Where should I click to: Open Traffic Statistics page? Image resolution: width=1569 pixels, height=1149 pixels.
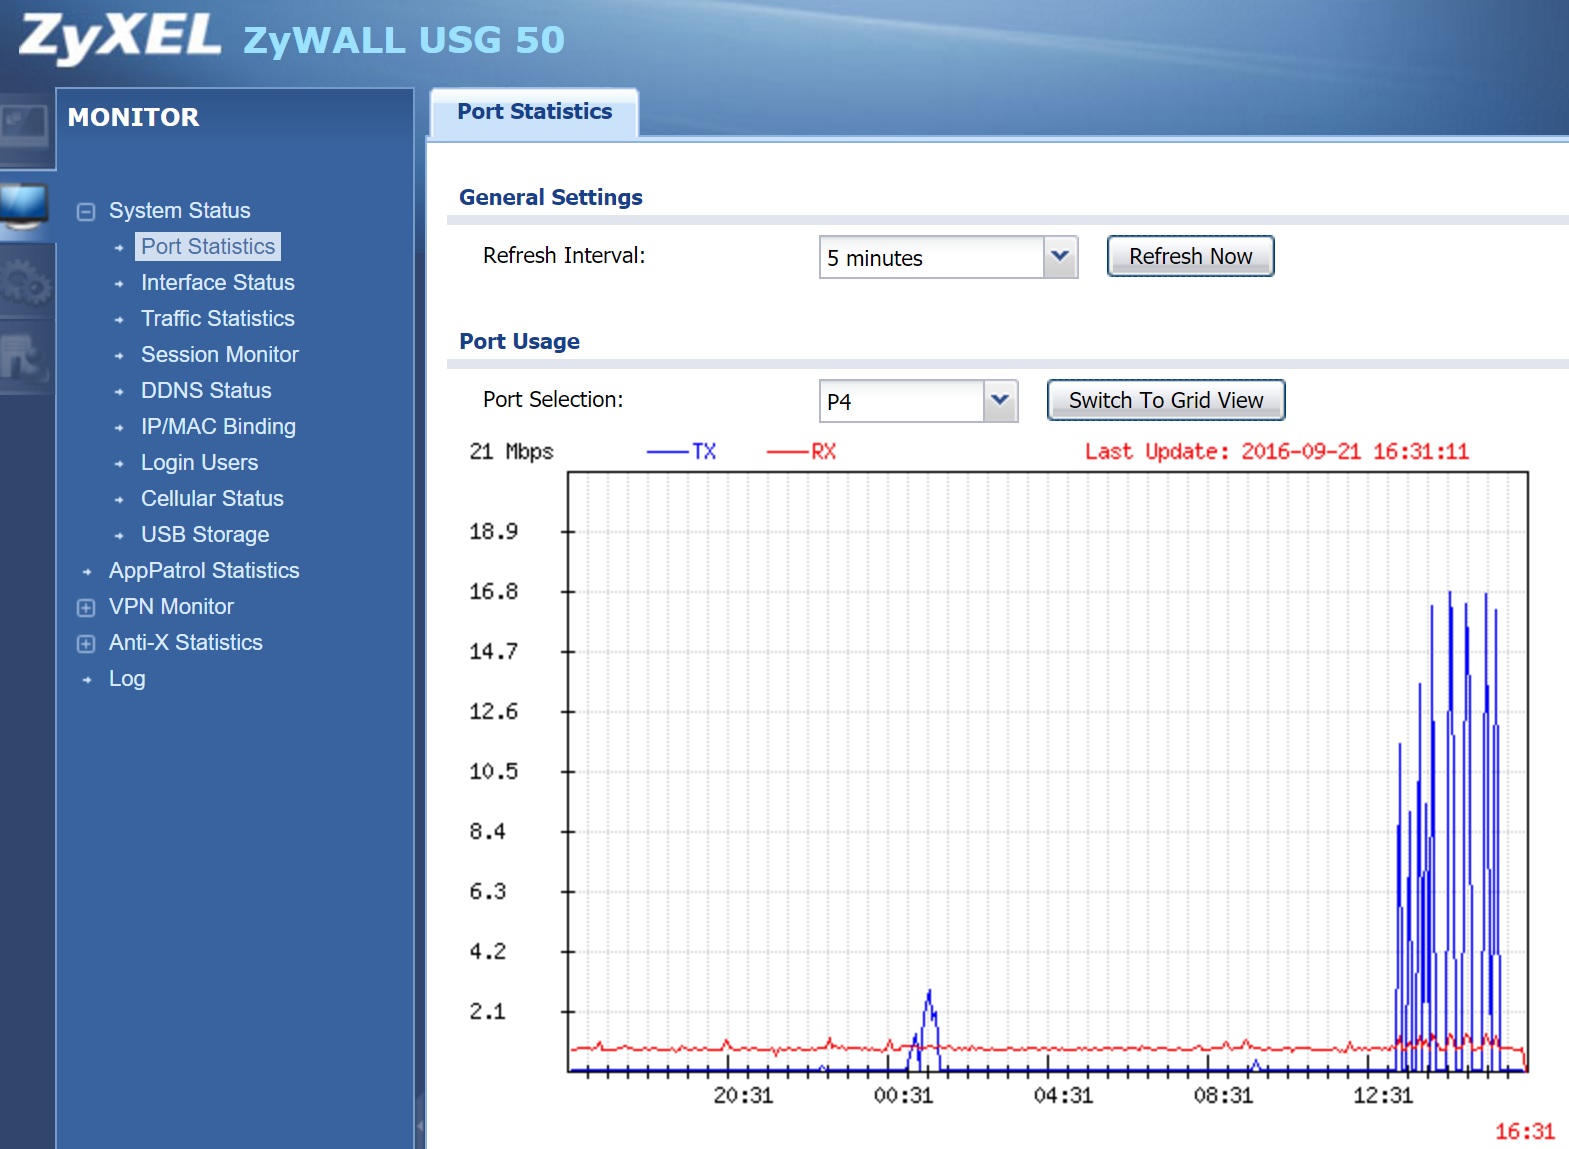point(218,318)
